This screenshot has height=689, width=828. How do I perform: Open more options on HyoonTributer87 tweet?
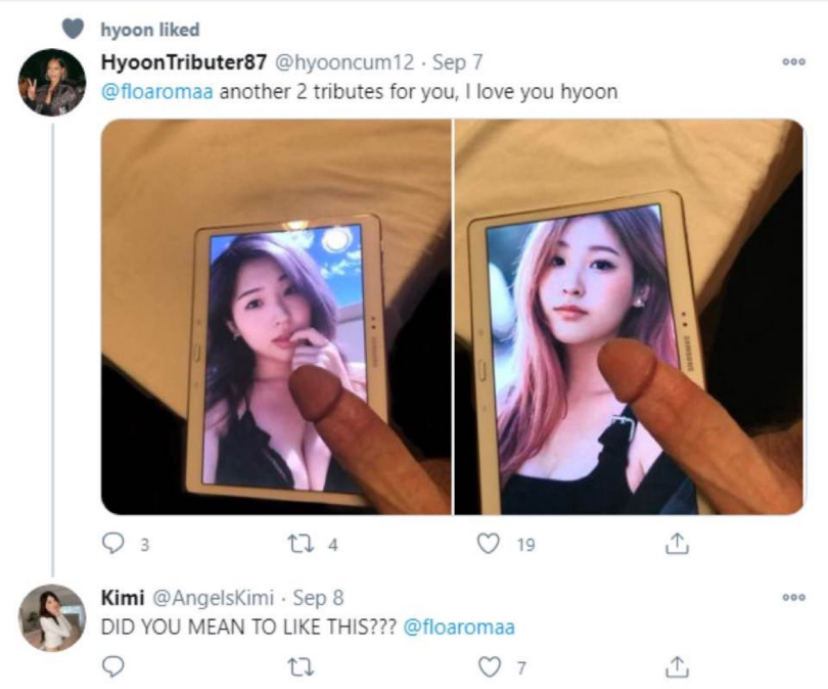coord(794,62)
